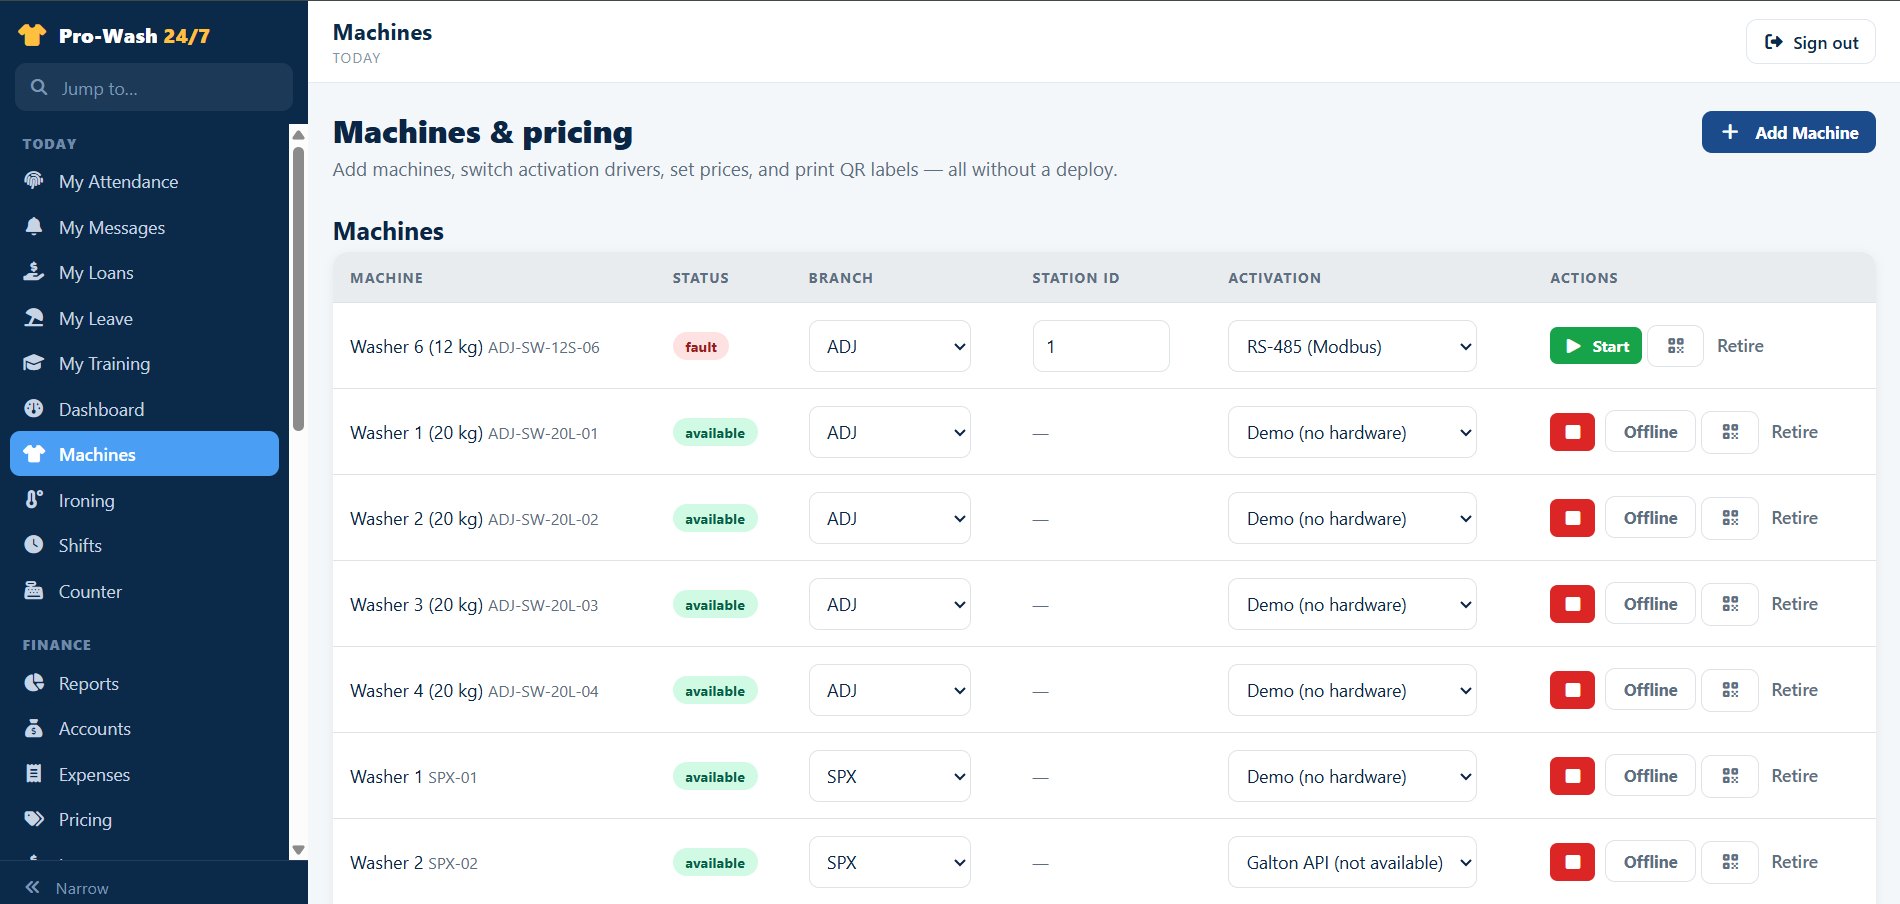Screen dimensions: 1900x904
Task: Click the Sign out button
Action: click(x=1810, y=42)
